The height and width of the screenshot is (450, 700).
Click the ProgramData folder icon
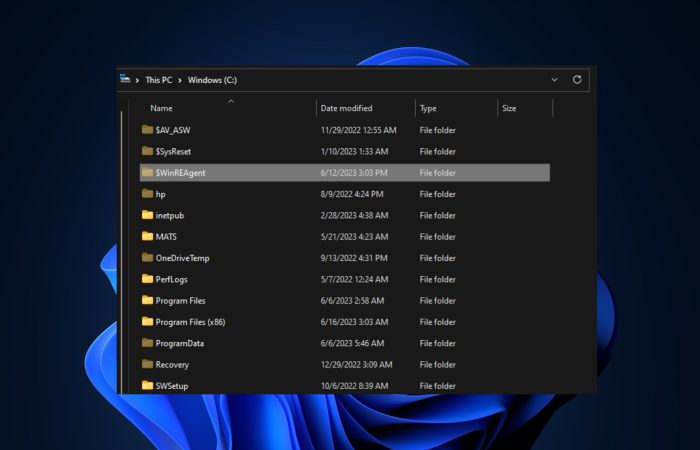147,343
